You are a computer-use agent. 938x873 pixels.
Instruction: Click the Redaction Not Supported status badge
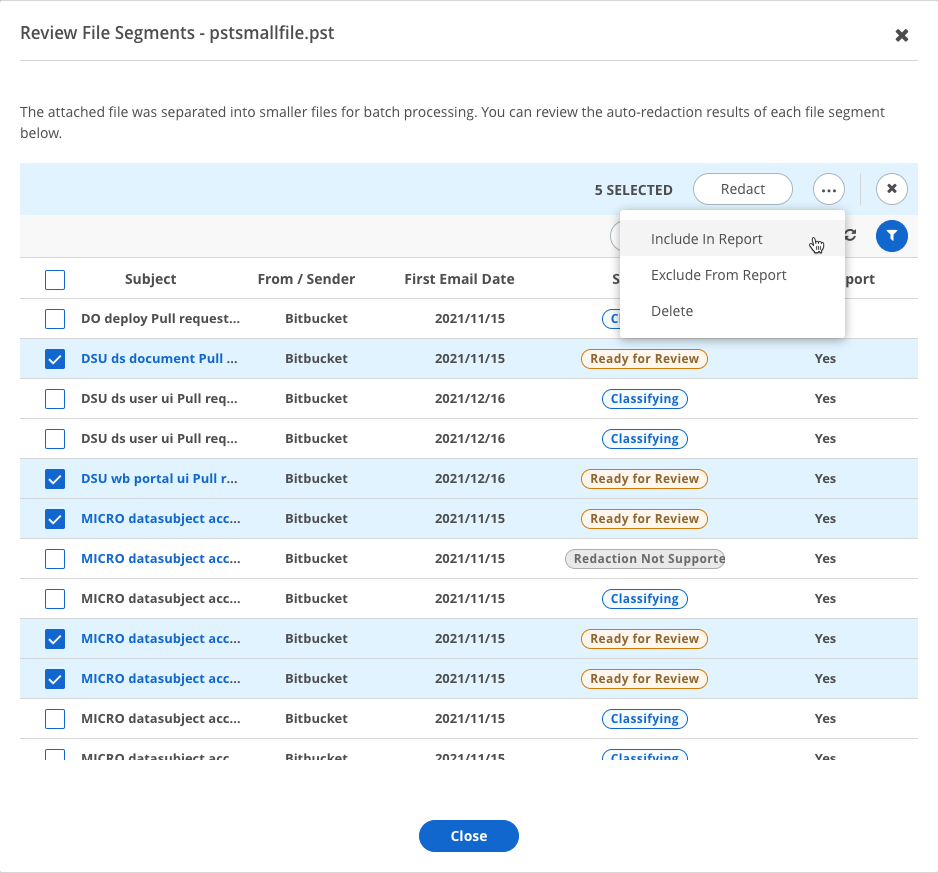pyautogui.click(x=645, y=559)
